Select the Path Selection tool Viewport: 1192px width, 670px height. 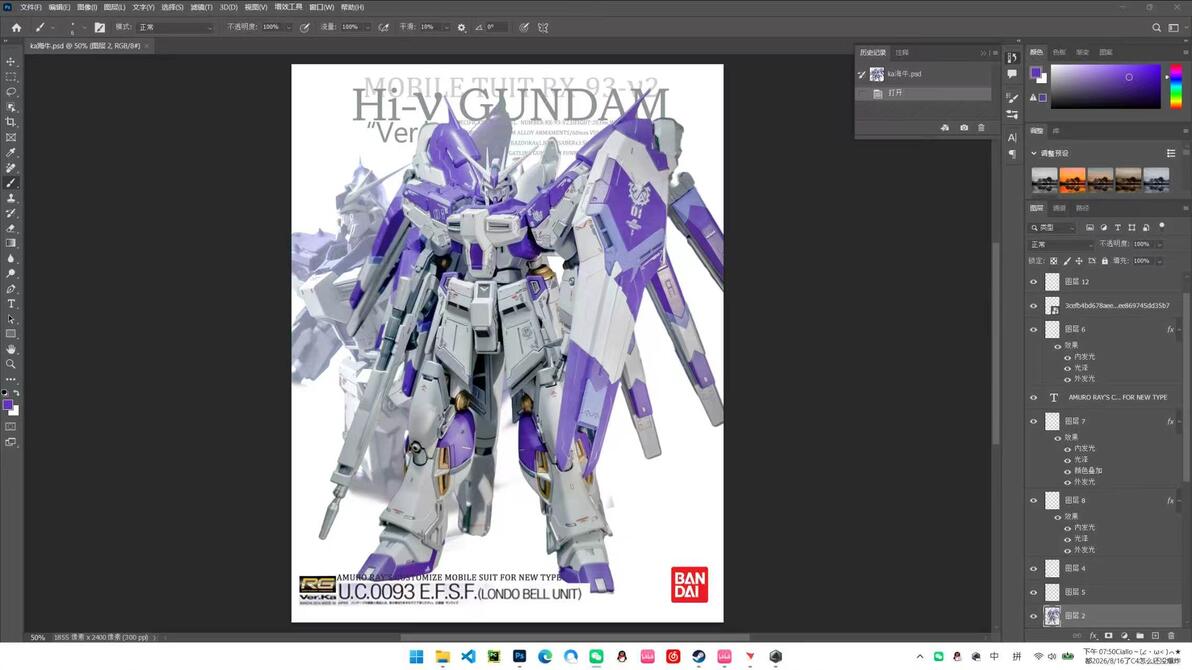(x=11, y=319)
